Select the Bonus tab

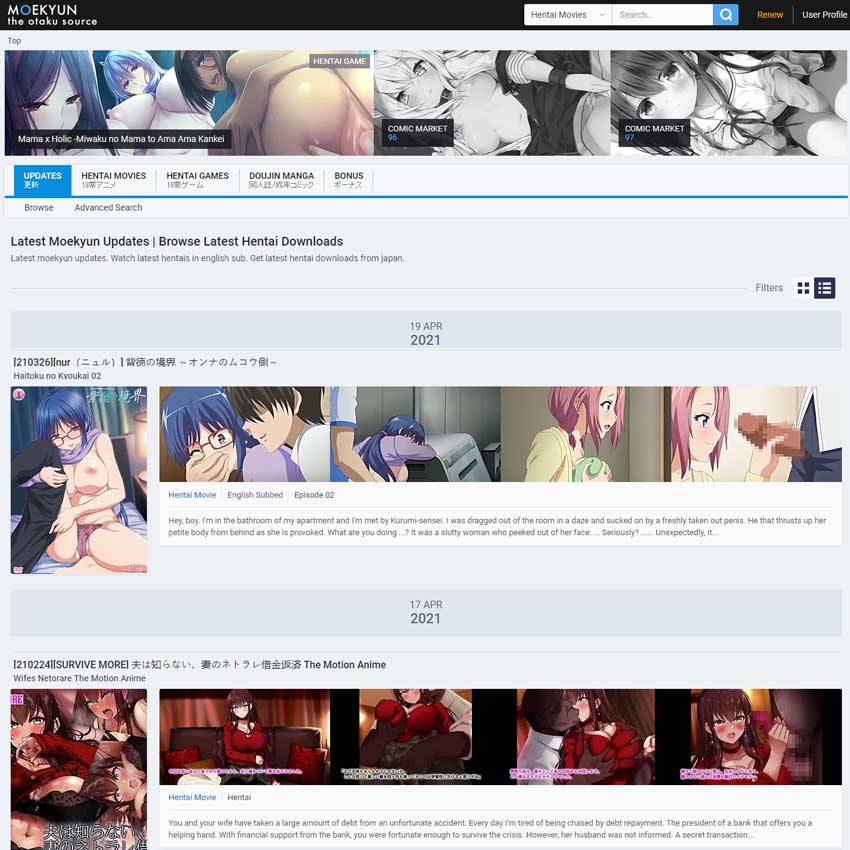[349, 180]
